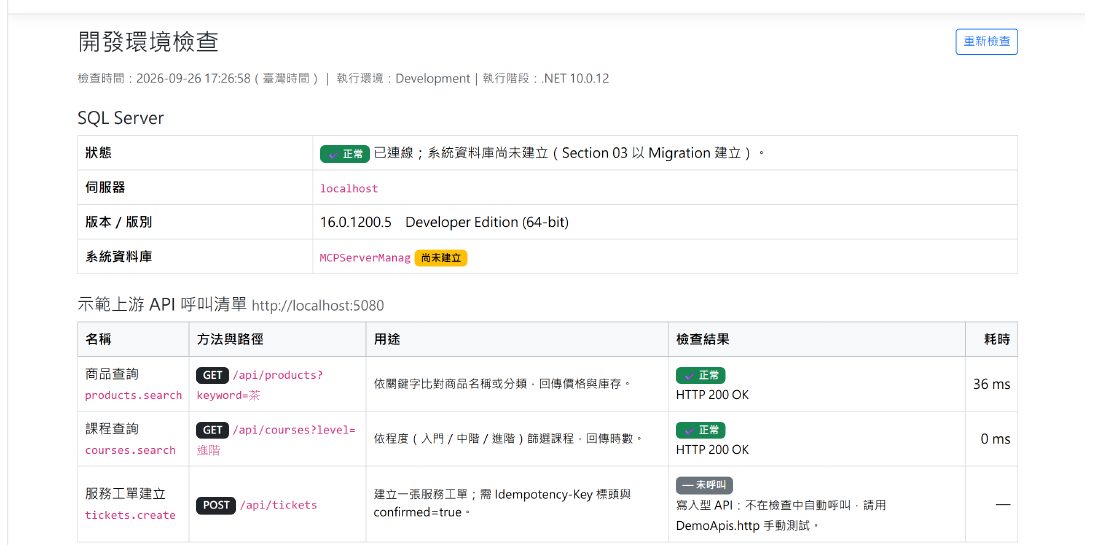Click the 依程度篩選課程 description
The image size is (1093, 545).
point(507,438)
